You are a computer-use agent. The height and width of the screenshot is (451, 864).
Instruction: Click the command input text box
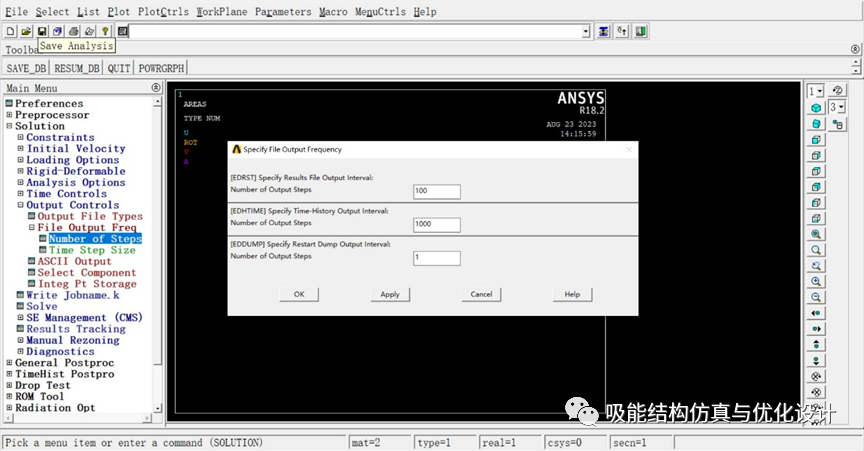(355, 32)
